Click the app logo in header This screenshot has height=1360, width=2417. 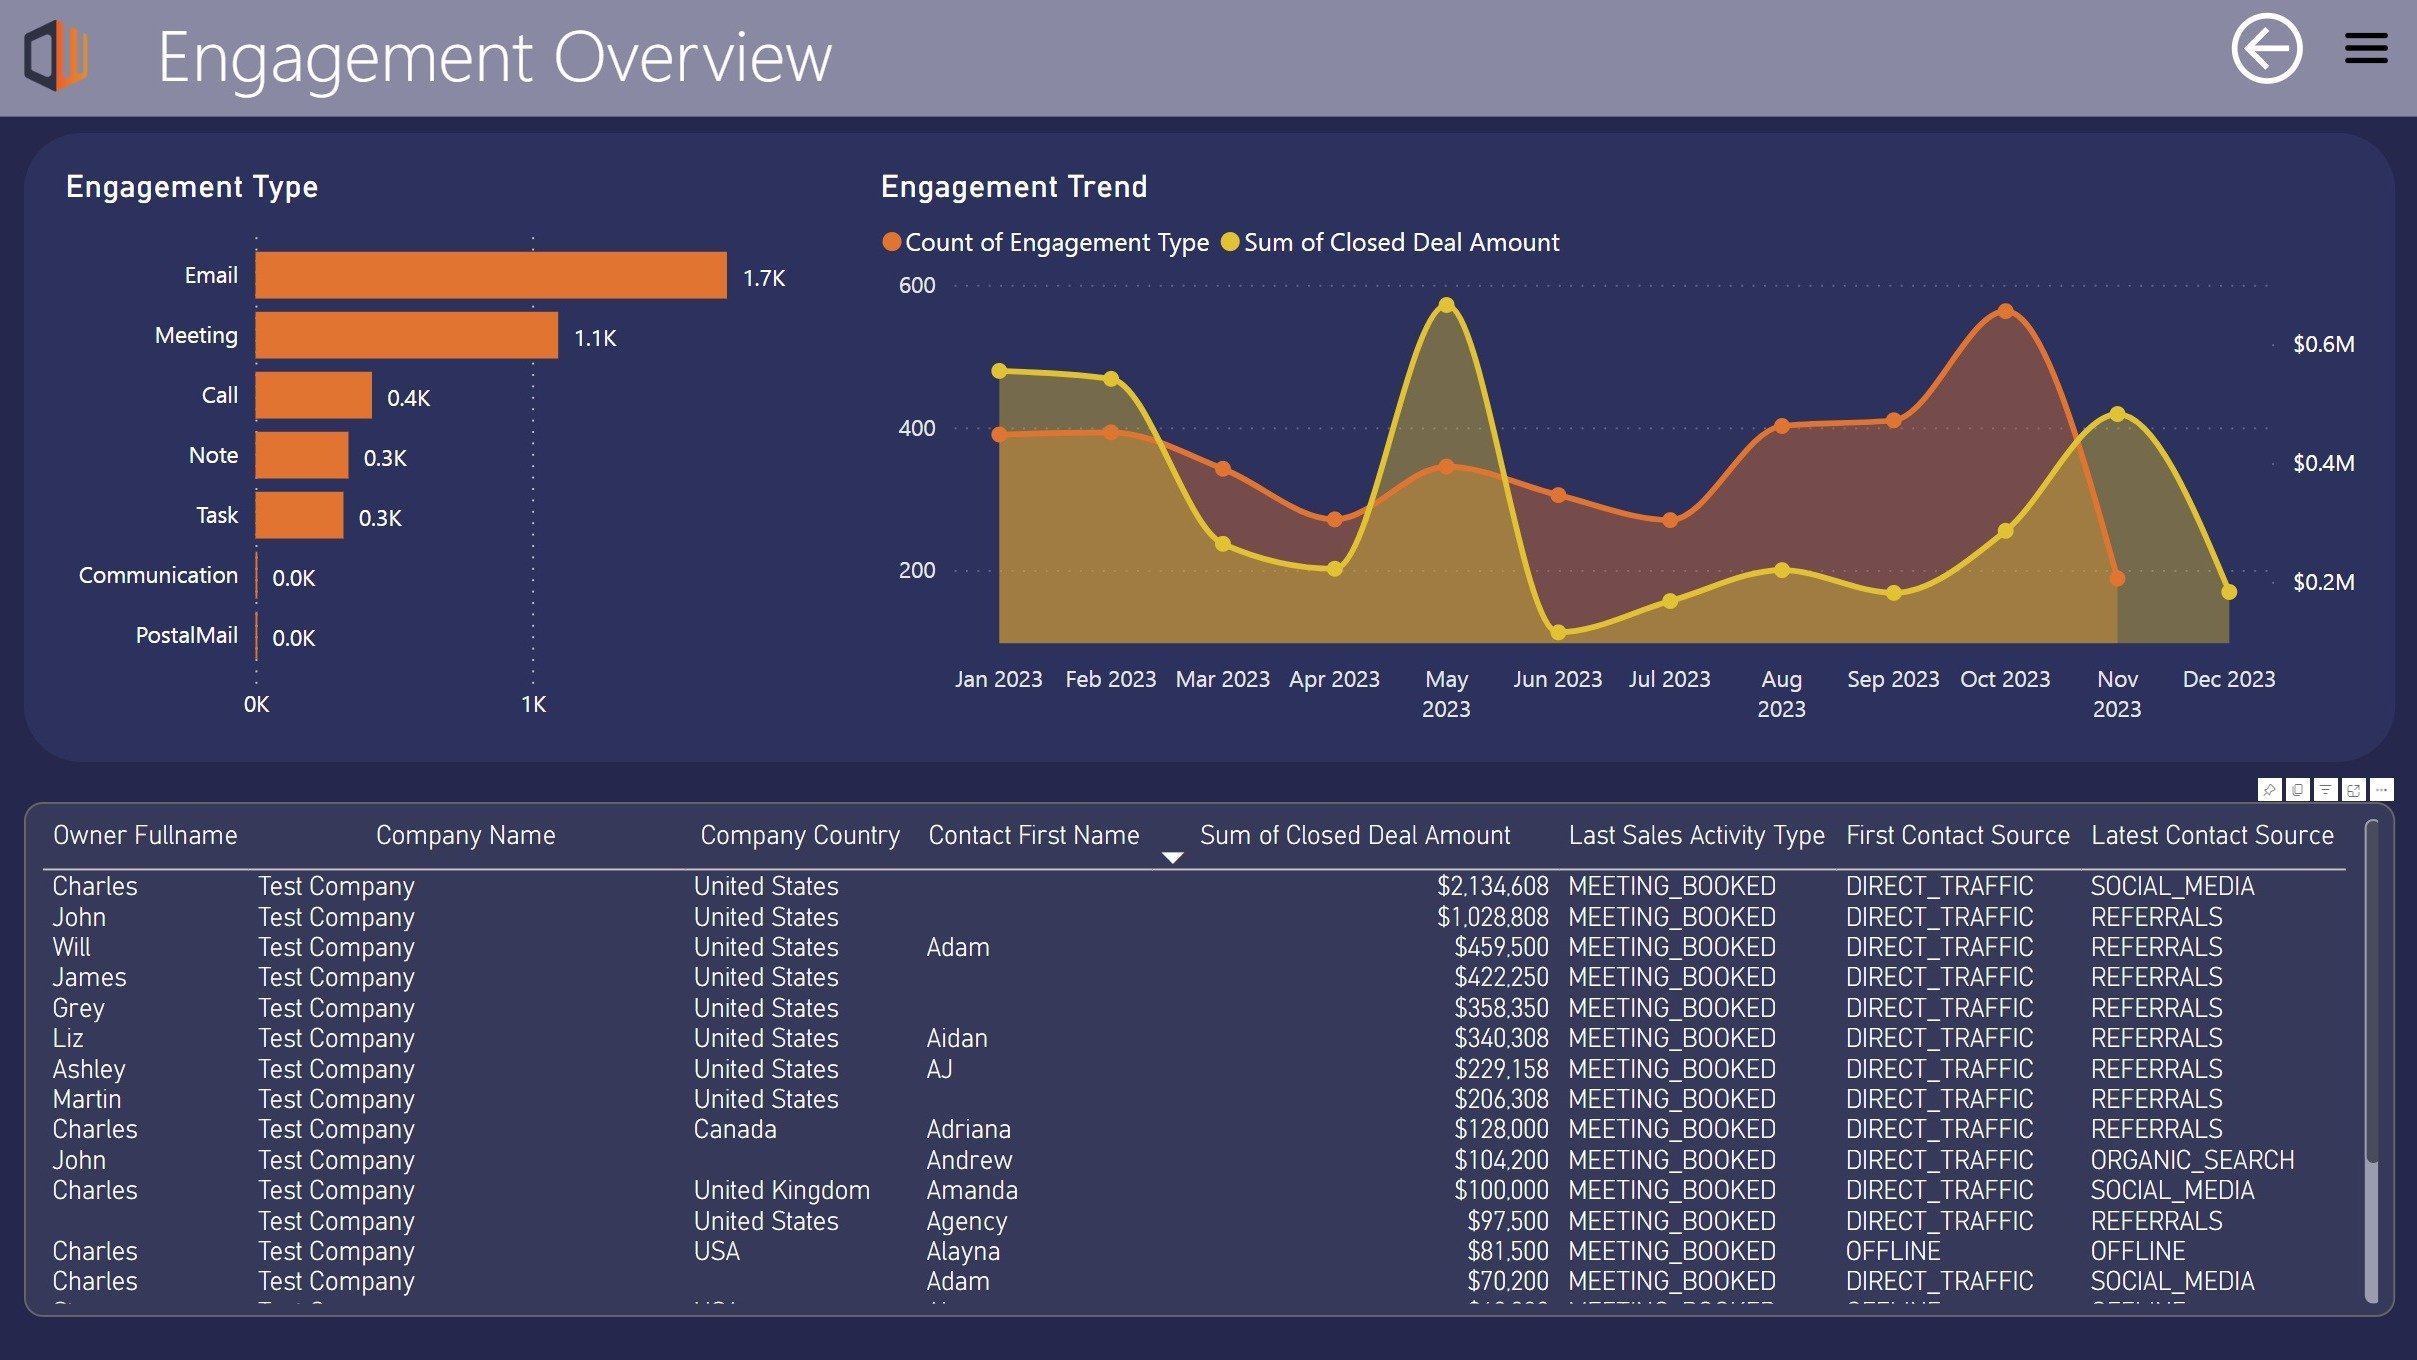click(56, 56)
